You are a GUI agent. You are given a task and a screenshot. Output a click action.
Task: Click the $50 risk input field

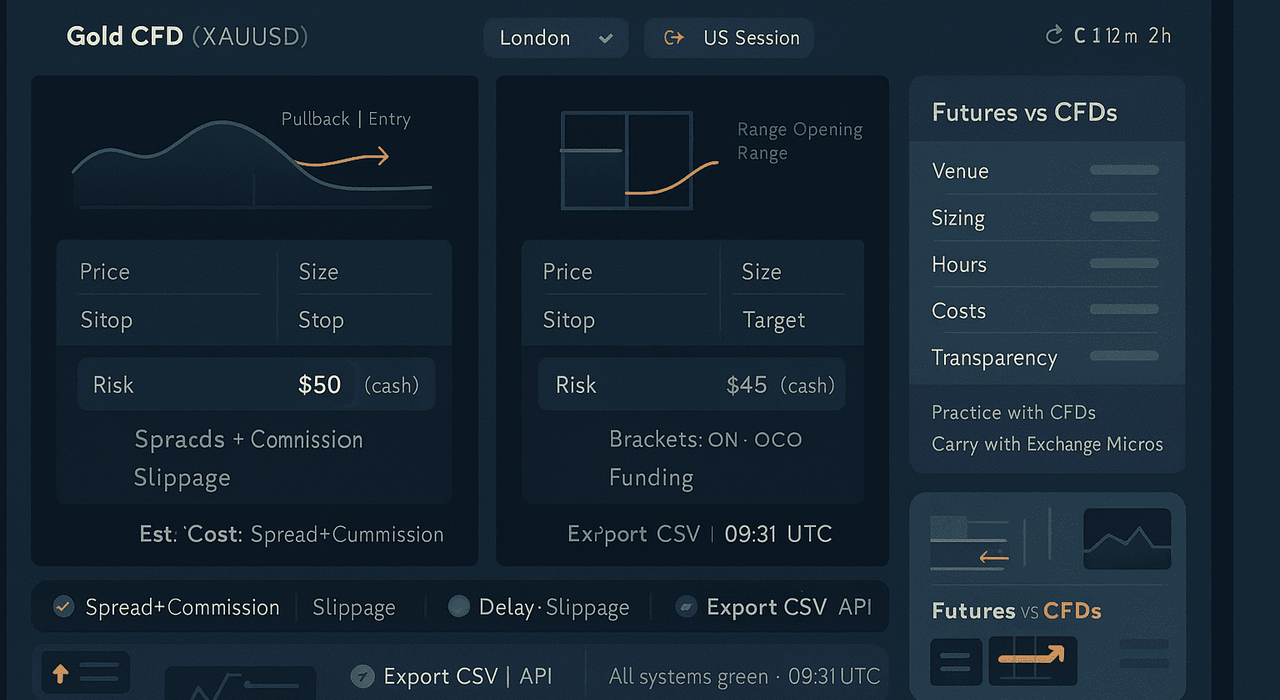pos(256,385)
